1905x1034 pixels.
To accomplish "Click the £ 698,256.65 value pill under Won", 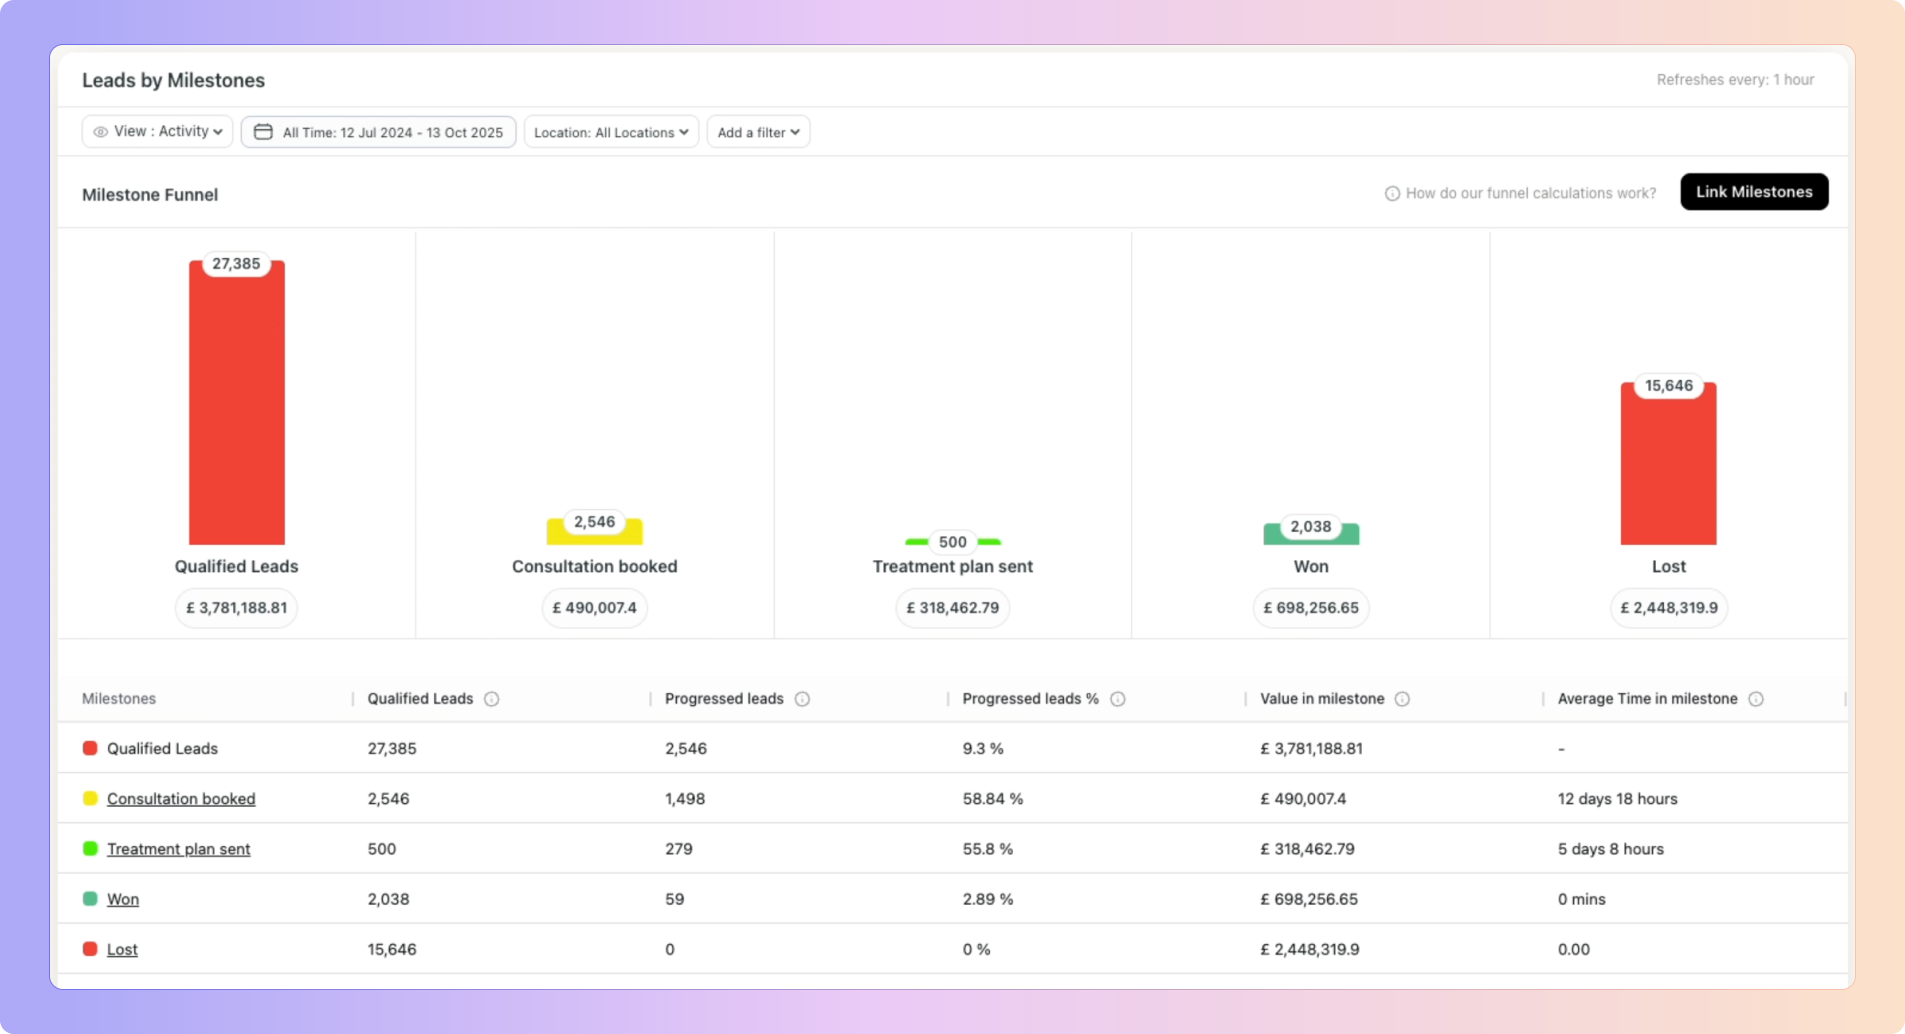I will pyautogui.click(x=1311, y=608).
